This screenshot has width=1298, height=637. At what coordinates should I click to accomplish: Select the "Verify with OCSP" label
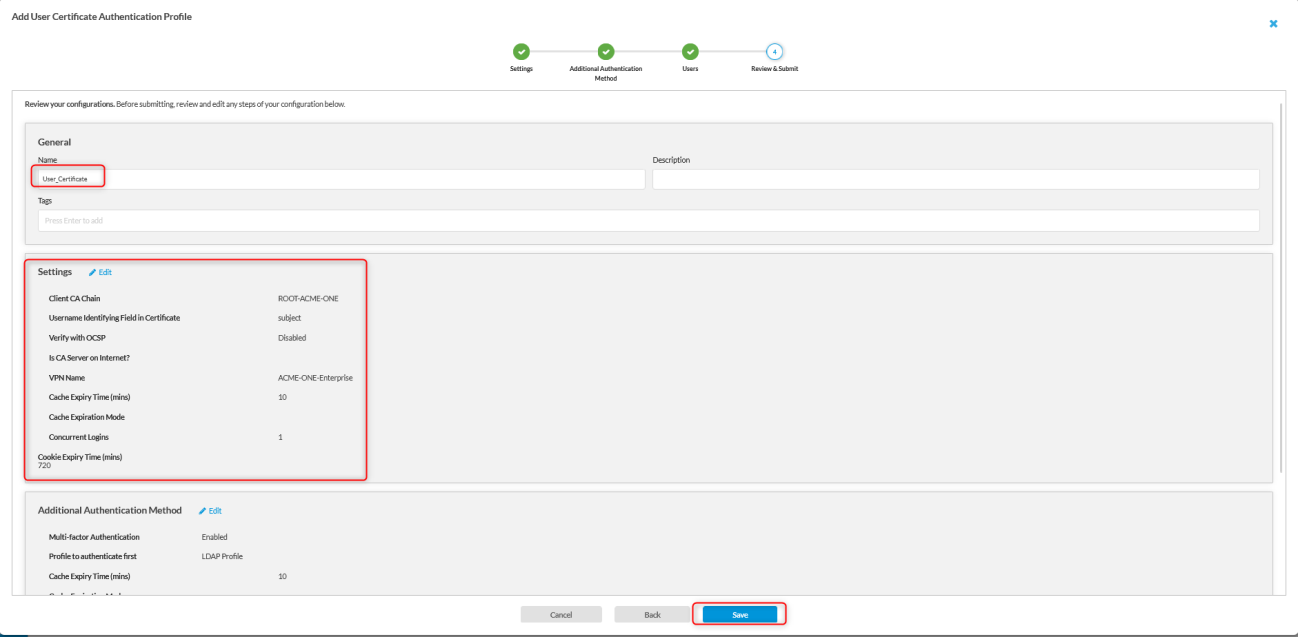tap(77, 338)
